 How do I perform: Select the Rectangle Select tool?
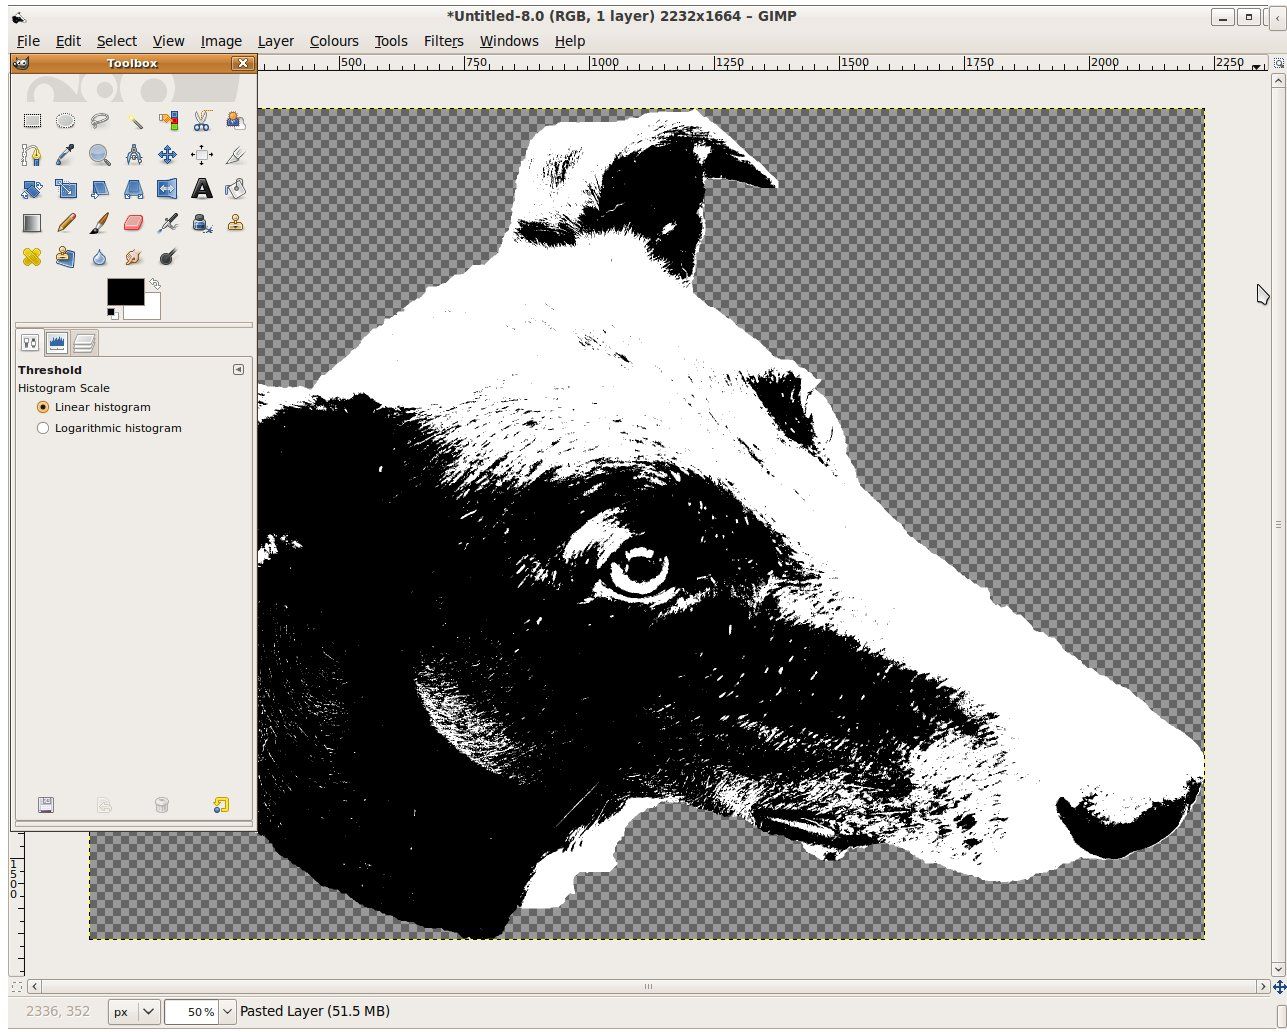click(32, 121)
